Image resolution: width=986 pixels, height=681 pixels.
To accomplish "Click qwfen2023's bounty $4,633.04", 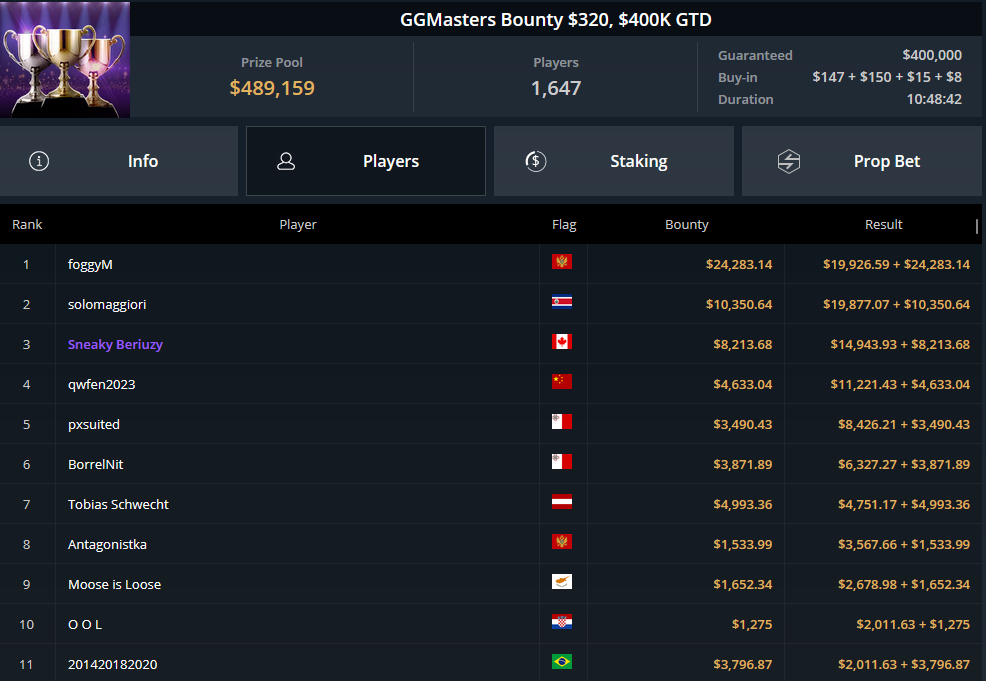I will tap(743, 384).
